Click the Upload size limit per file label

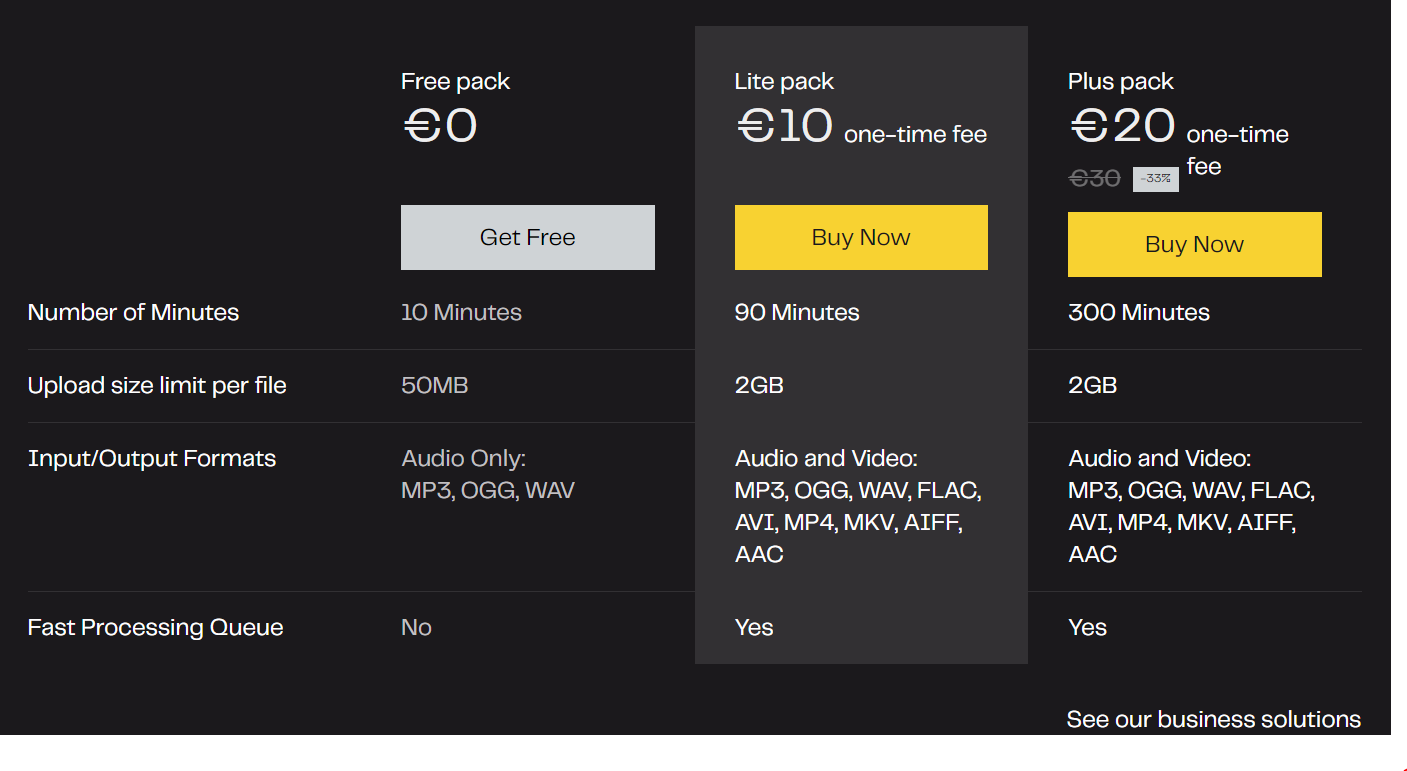click(157, 385)
